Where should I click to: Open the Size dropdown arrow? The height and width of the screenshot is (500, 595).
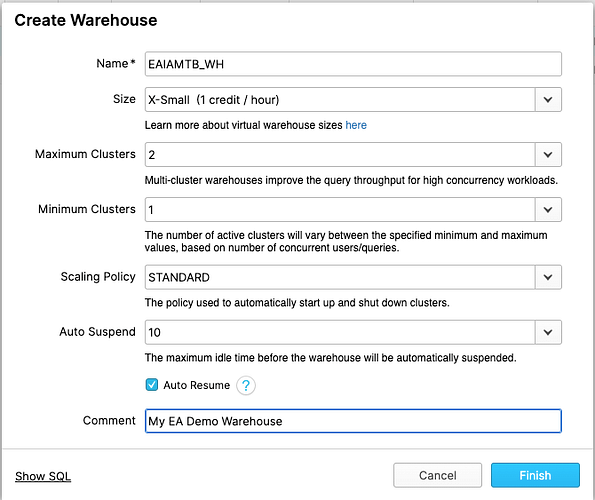(x=548, y=100)
